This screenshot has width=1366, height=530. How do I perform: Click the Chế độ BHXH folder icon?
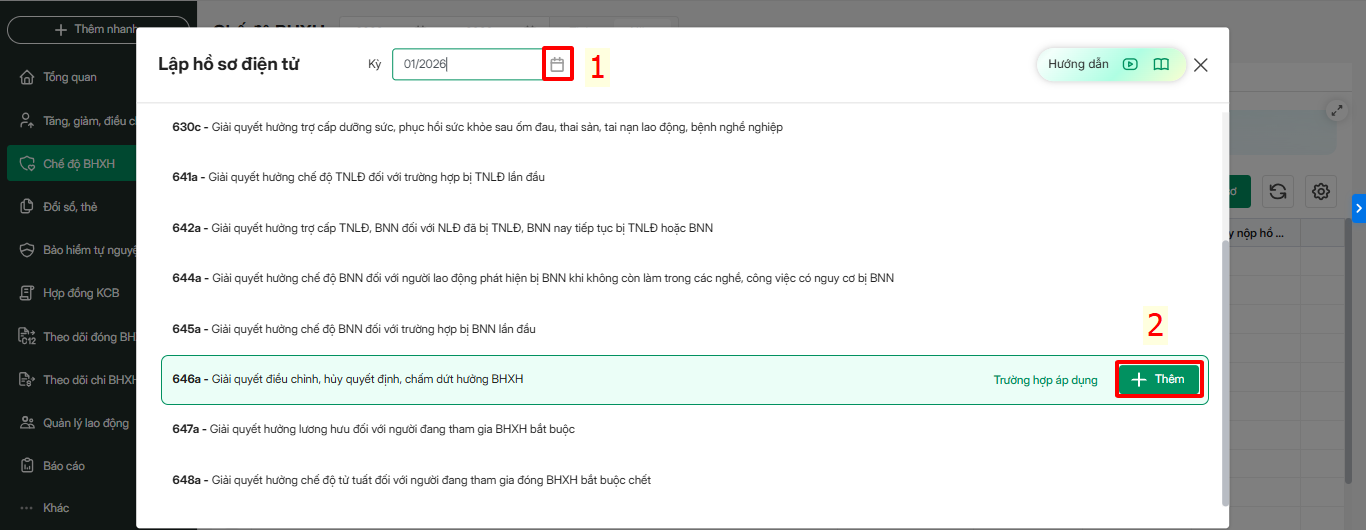(27, 164)
